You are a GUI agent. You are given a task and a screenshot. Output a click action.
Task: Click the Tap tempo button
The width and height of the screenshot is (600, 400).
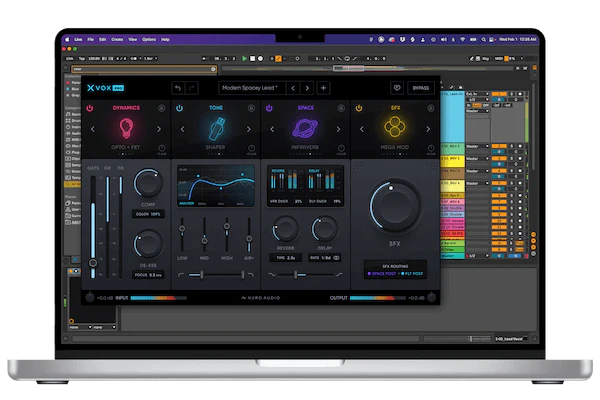tap(82, 59)
